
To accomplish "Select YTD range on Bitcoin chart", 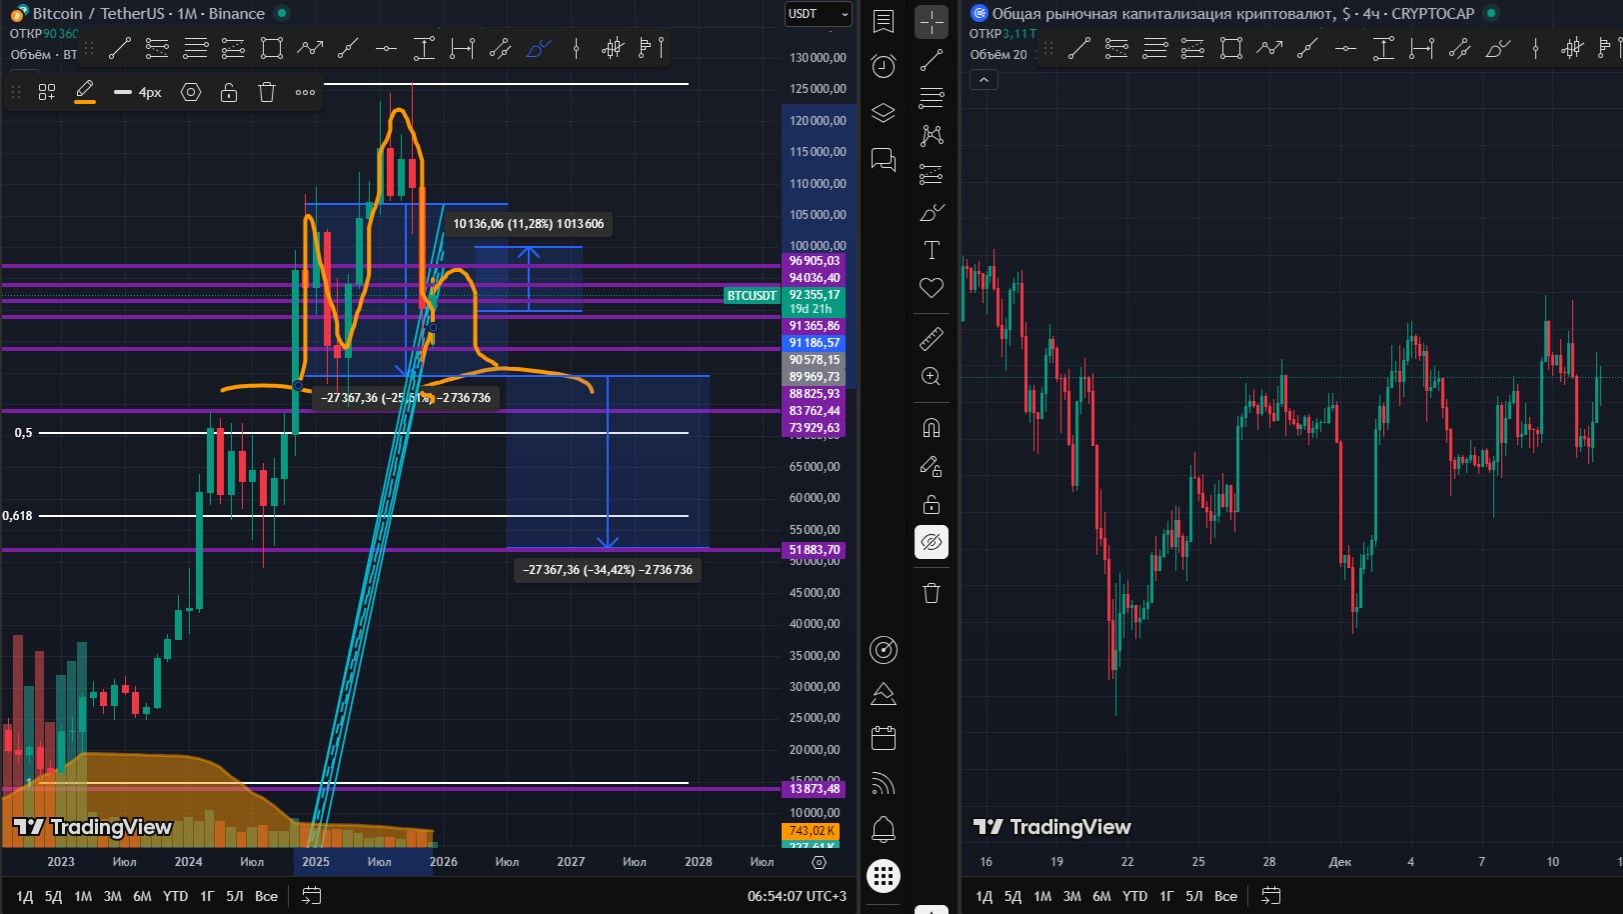I will (x=175, y=896).
